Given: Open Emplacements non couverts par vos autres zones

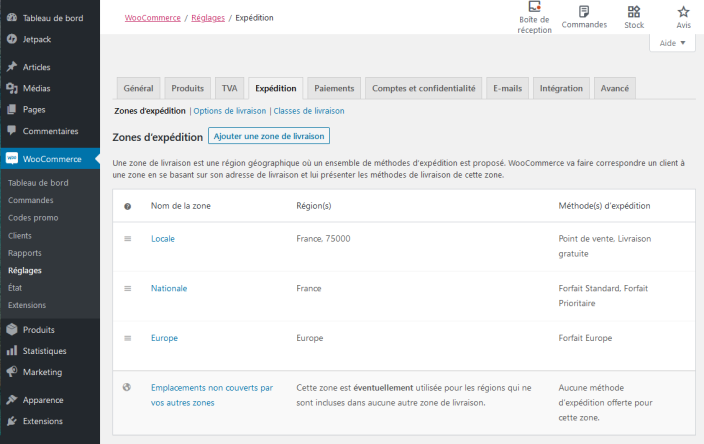Looking at the screenshot, I should [212, 395].
